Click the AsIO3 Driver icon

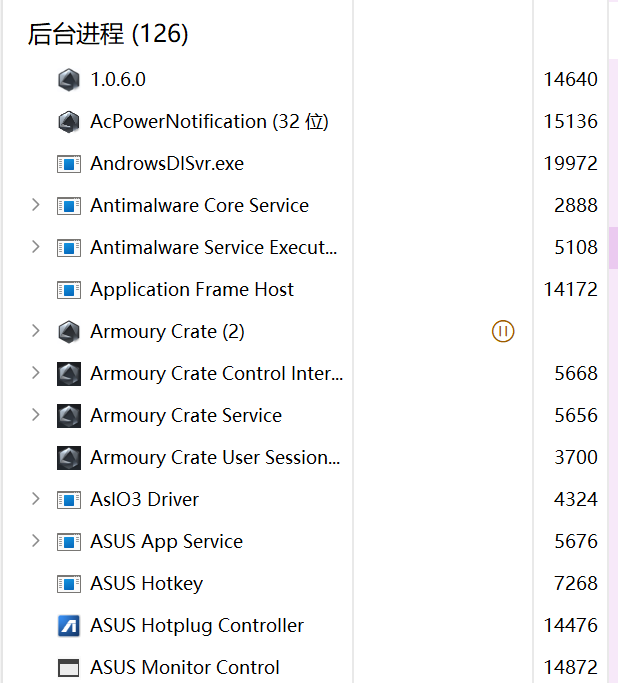(69, 500)
